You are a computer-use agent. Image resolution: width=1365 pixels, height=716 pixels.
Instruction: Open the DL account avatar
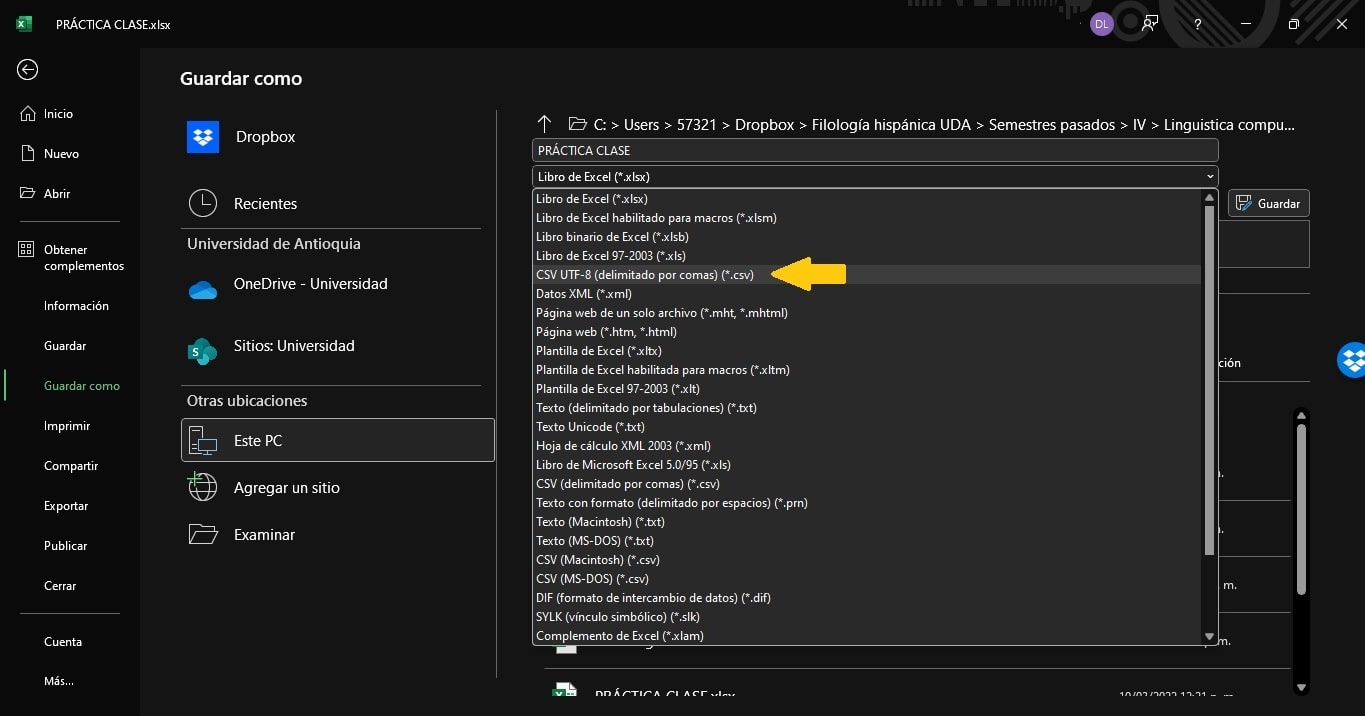[x=1100, y=23]
